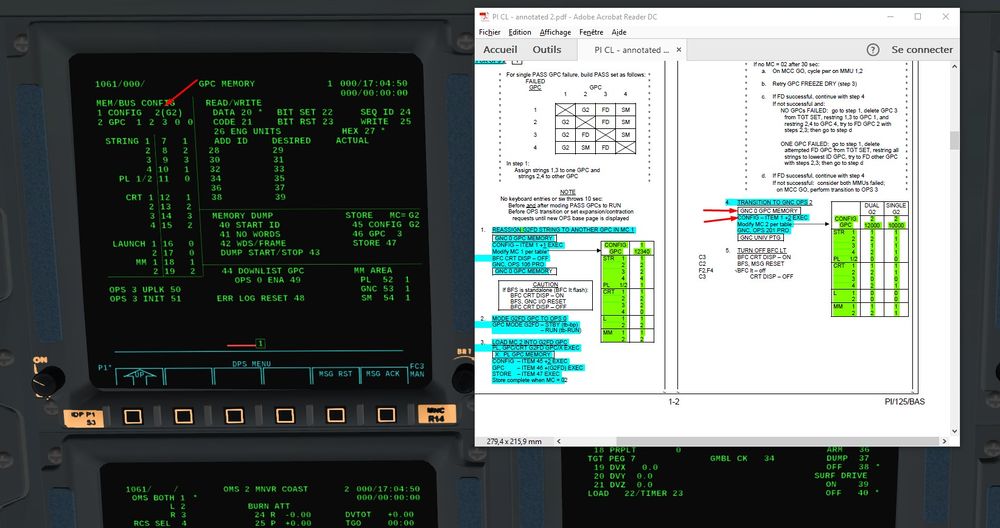1000x528 pixels.
Task: Click the brightness knob right of the MDU
Action: pos(463,378)
